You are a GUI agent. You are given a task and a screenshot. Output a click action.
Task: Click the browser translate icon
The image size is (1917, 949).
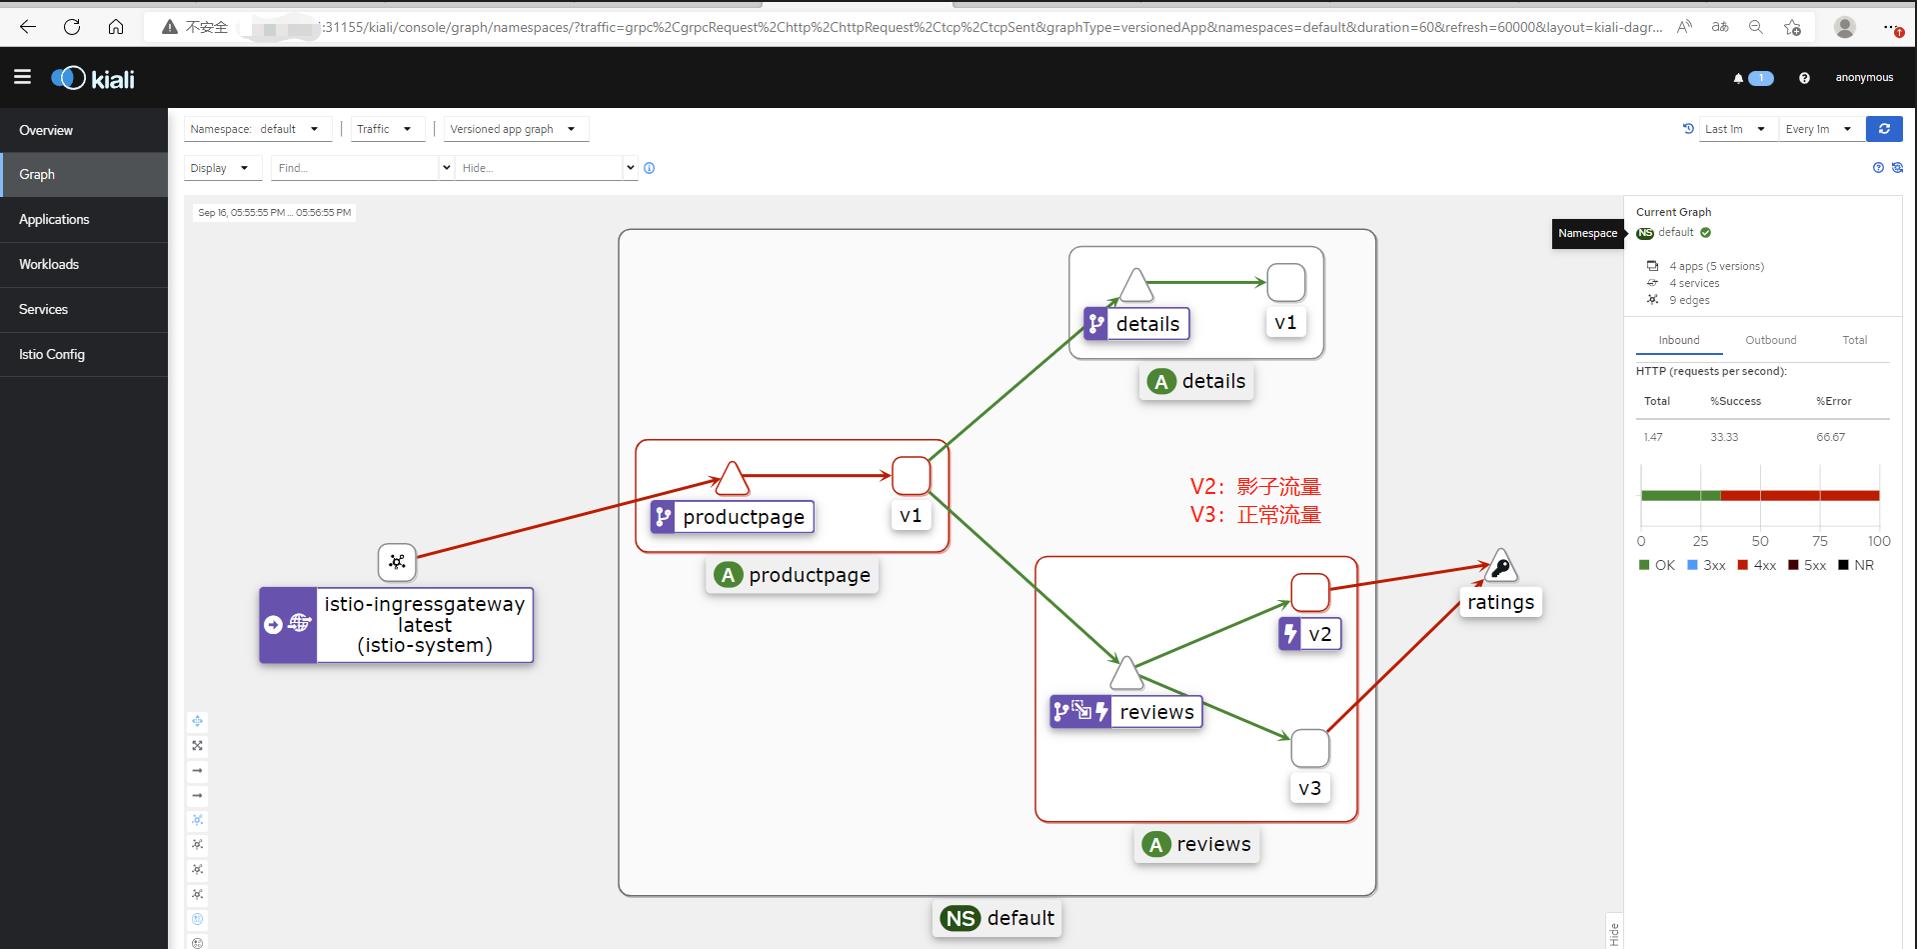1720,27
